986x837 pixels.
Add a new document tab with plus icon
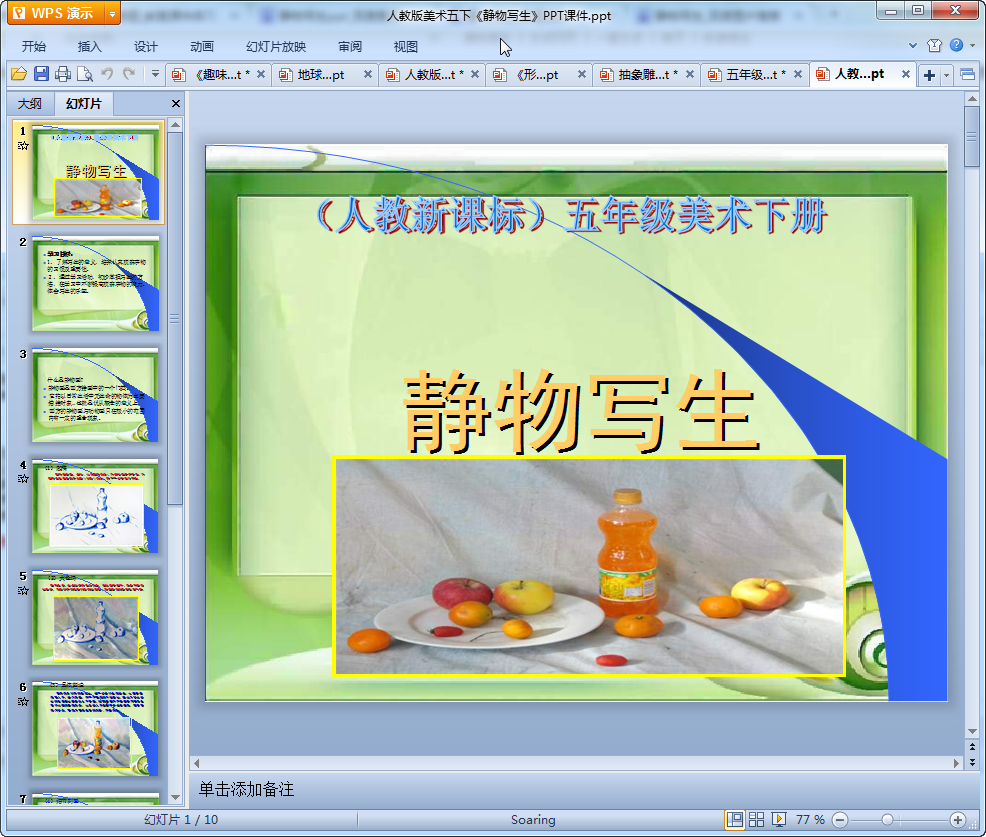click(x=929, y=75)
